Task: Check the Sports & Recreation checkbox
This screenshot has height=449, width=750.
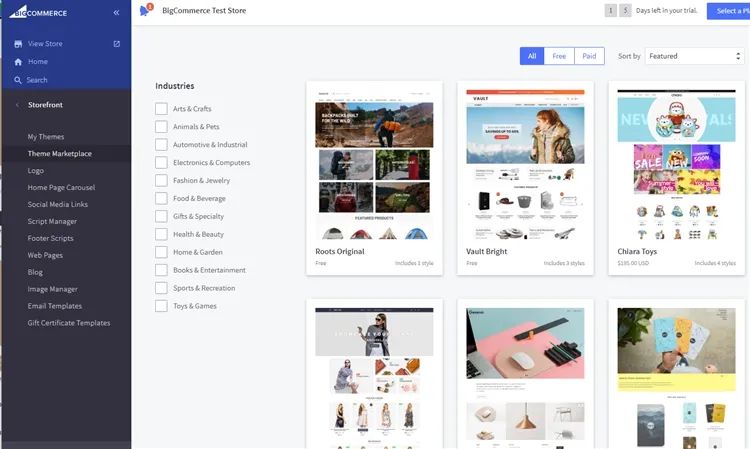Action: click(x=161, y=288)
